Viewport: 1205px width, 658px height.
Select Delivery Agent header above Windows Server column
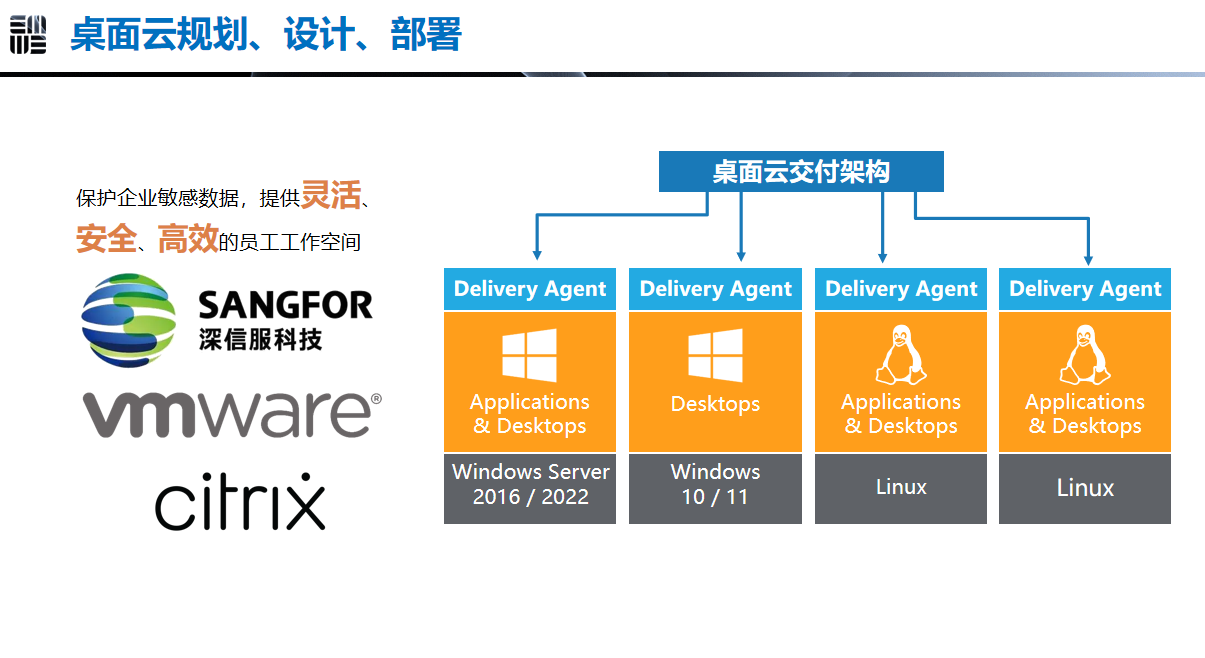click(530, 289)
